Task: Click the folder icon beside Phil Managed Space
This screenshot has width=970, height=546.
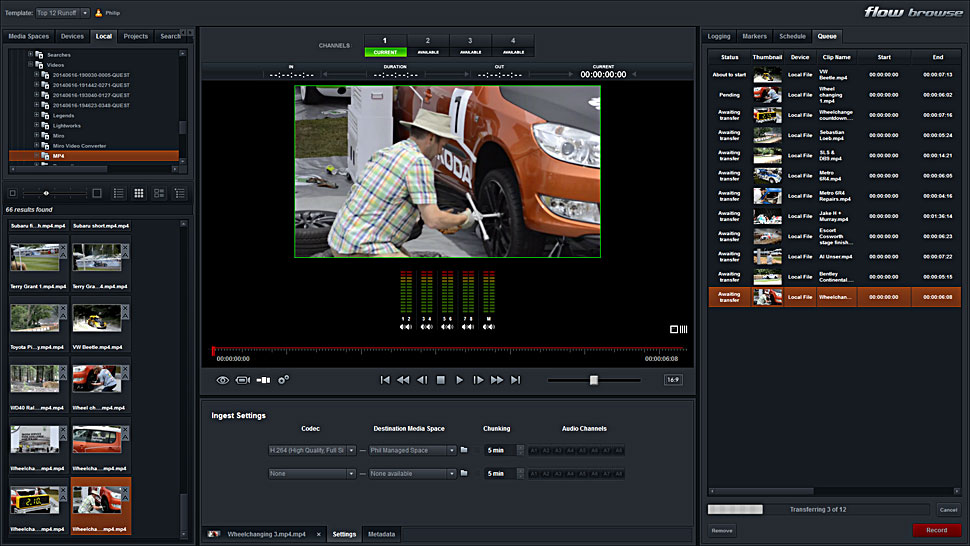Action: point(464,451)
